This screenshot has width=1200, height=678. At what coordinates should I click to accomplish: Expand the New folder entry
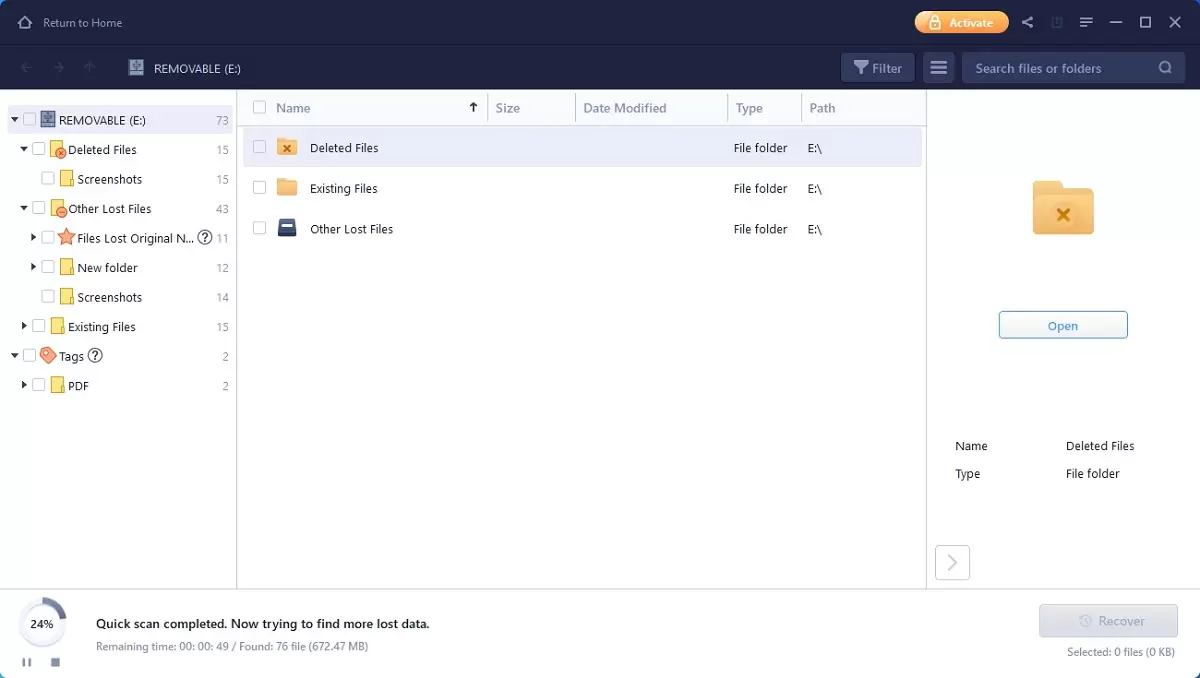pyautogui.click(x=32, y=267)
